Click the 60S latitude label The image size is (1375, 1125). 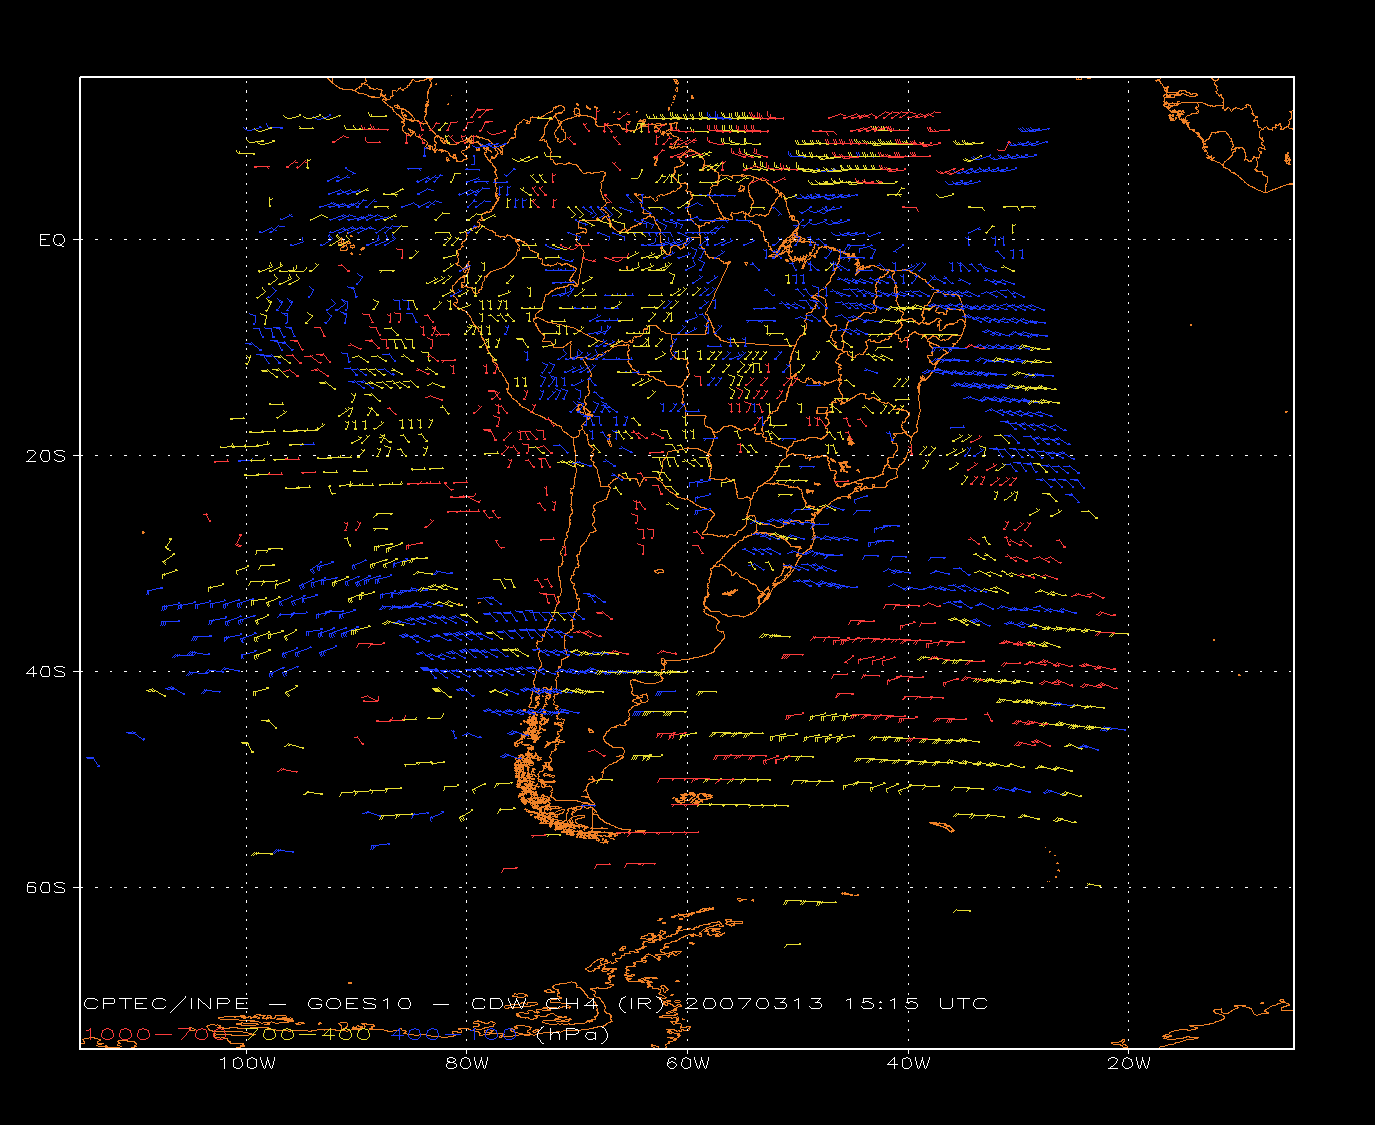tap(45, 888)
